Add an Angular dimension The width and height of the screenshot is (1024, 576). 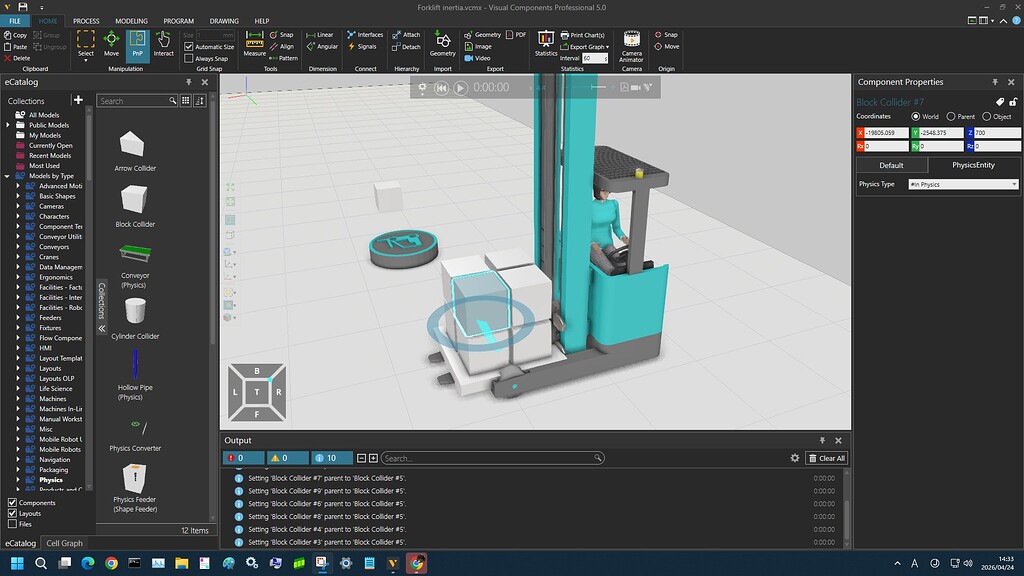click(322, 46)
